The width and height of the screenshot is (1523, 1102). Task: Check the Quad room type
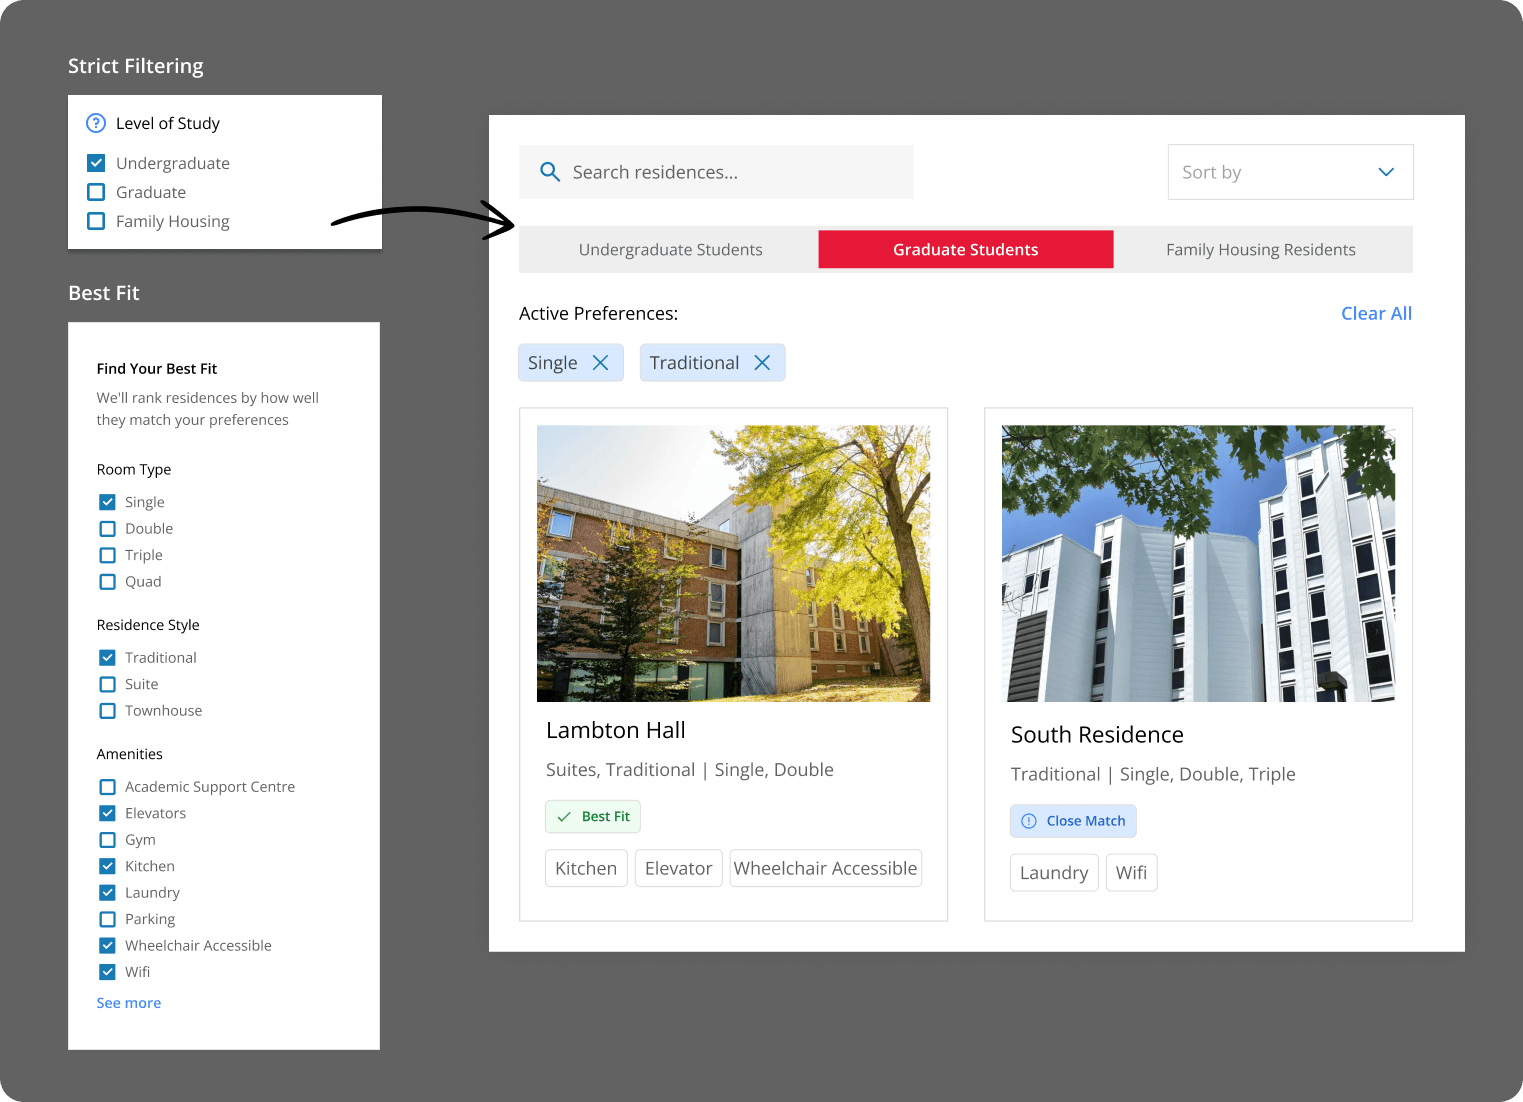107,582
